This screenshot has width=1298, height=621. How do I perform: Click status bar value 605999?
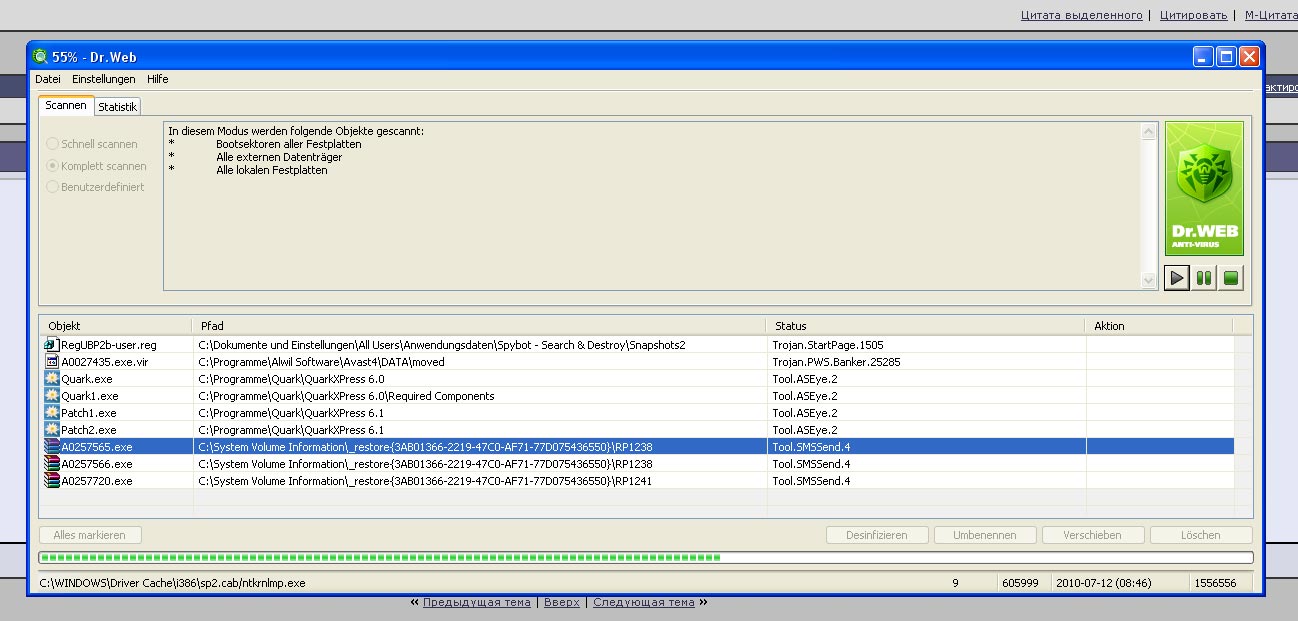1020,582
